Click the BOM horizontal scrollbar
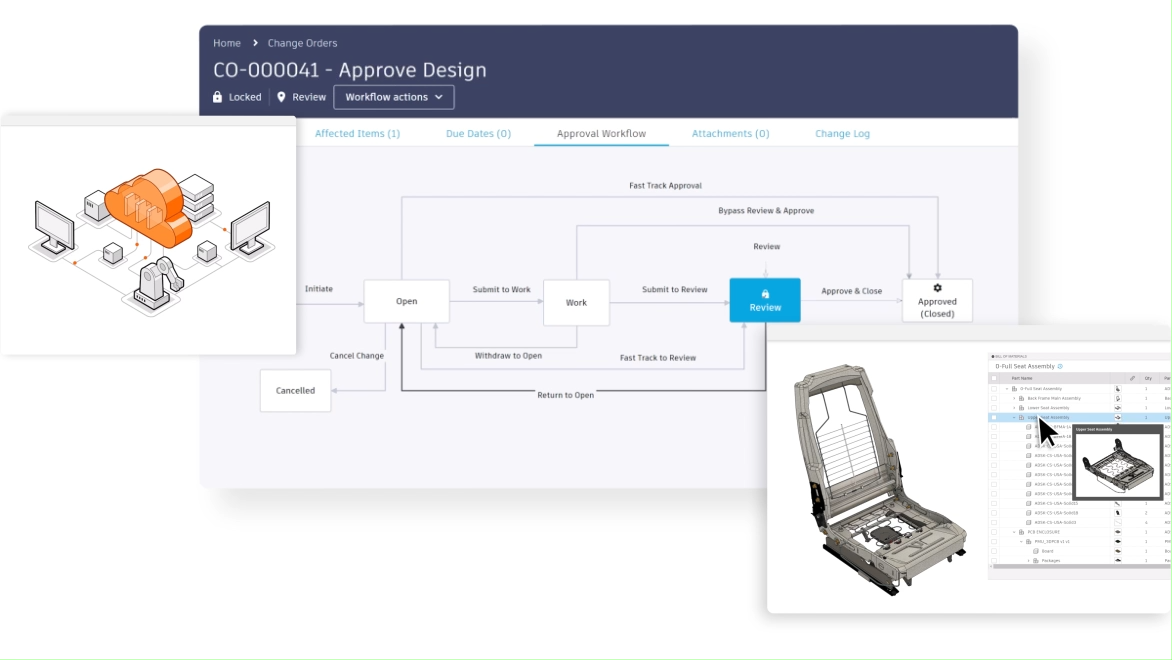Image resolution: width=1172 pixels, height=660 pixels. click(1081, 567)
